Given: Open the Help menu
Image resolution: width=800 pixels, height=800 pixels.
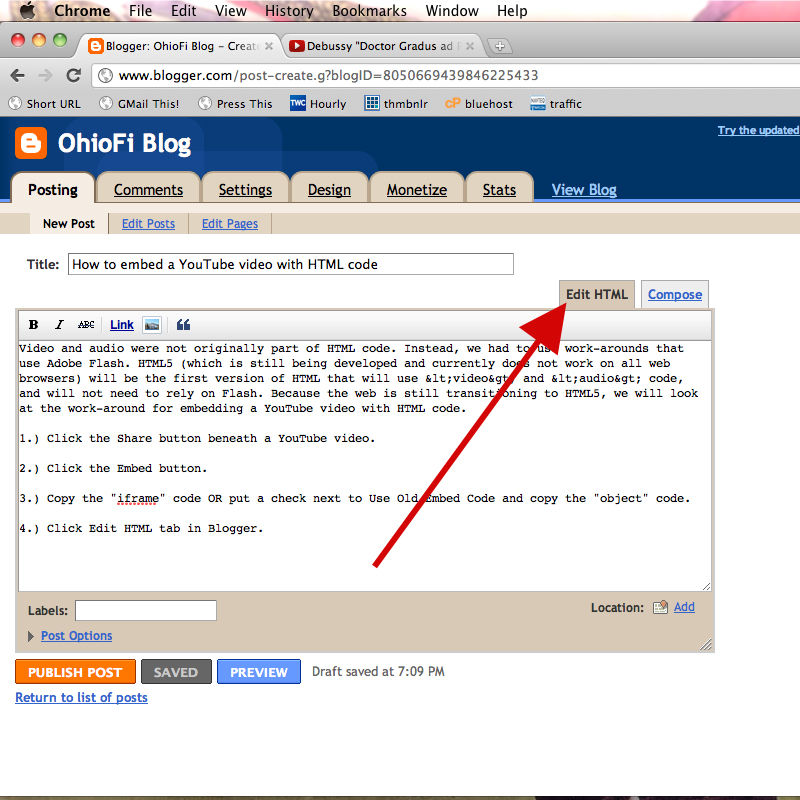Looking at the screenshot, I should [x=512, y=11].
